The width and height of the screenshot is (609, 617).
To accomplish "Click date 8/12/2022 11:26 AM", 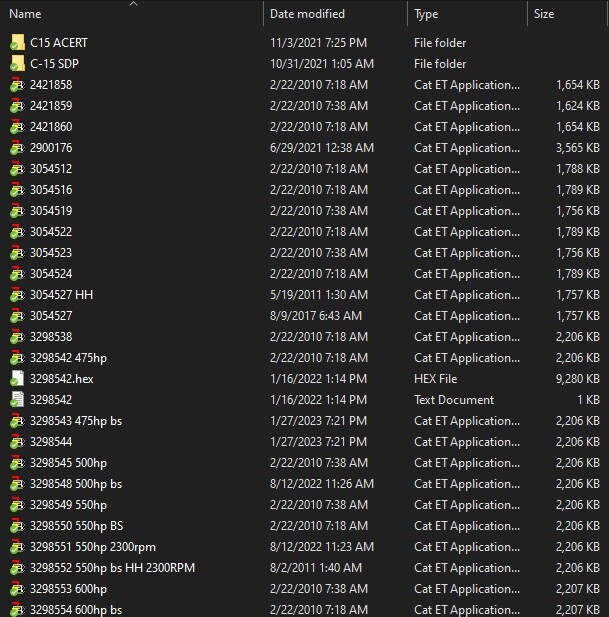I will pyautogui.click(x=322, y=484).
